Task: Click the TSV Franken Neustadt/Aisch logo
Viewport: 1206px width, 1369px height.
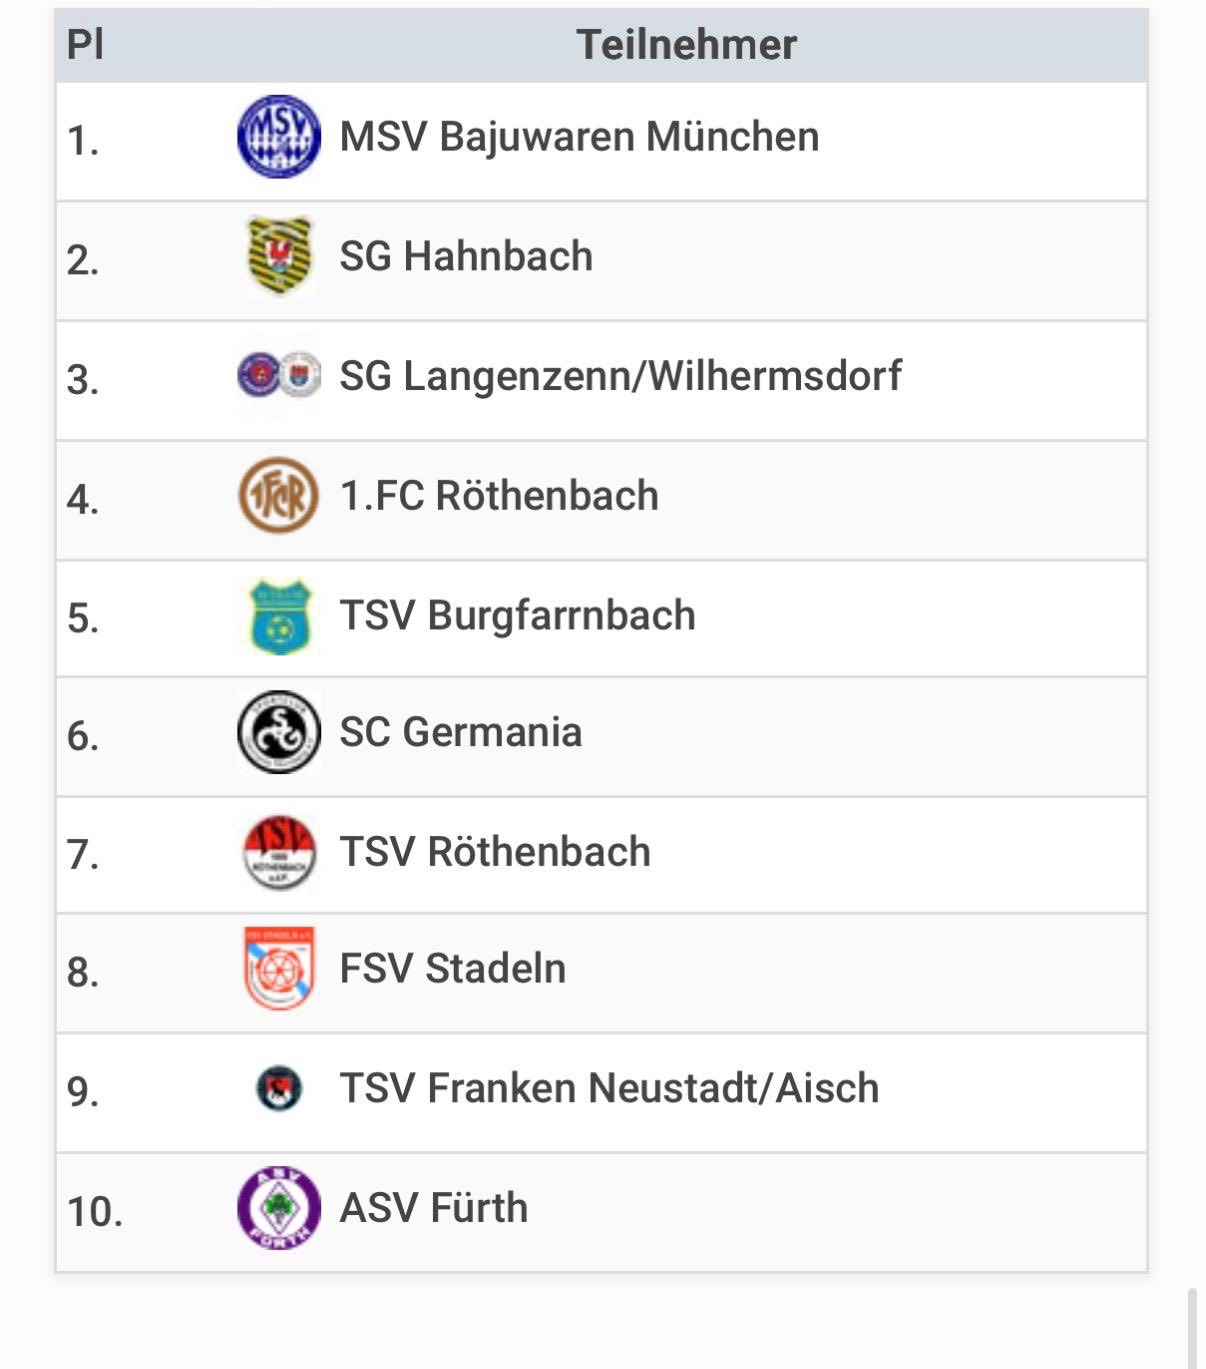Action: (279, 1088)
